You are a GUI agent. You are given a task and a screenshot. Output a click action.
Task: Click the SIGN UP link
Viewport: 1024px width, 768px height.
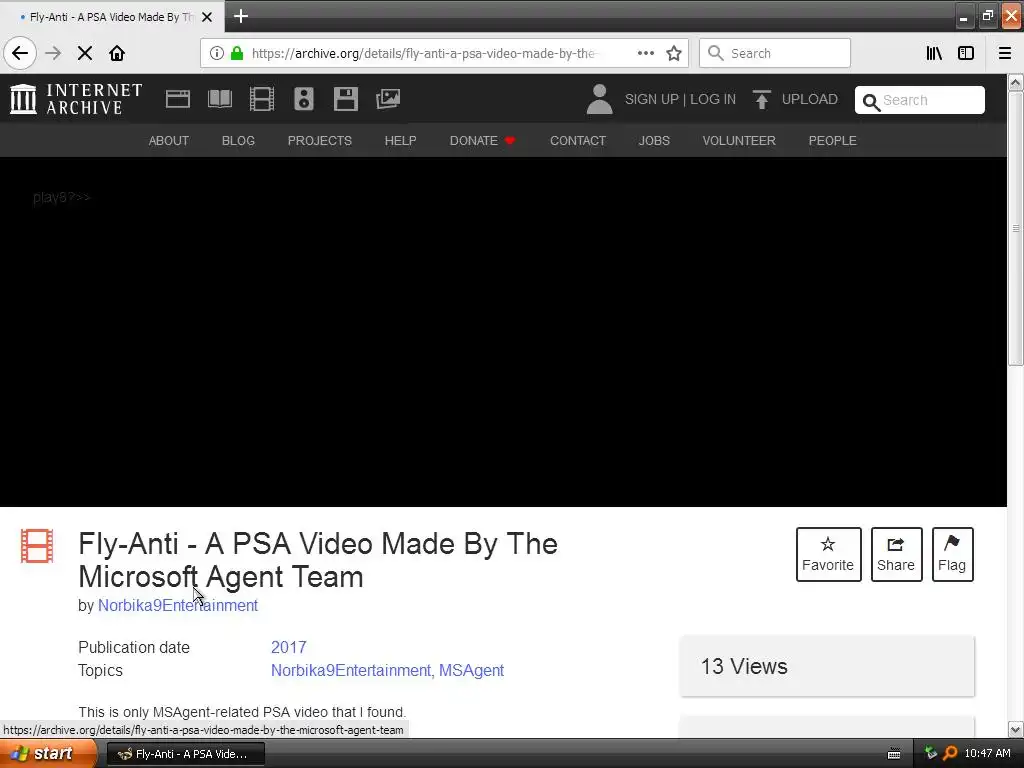click(x=652, y=99)
